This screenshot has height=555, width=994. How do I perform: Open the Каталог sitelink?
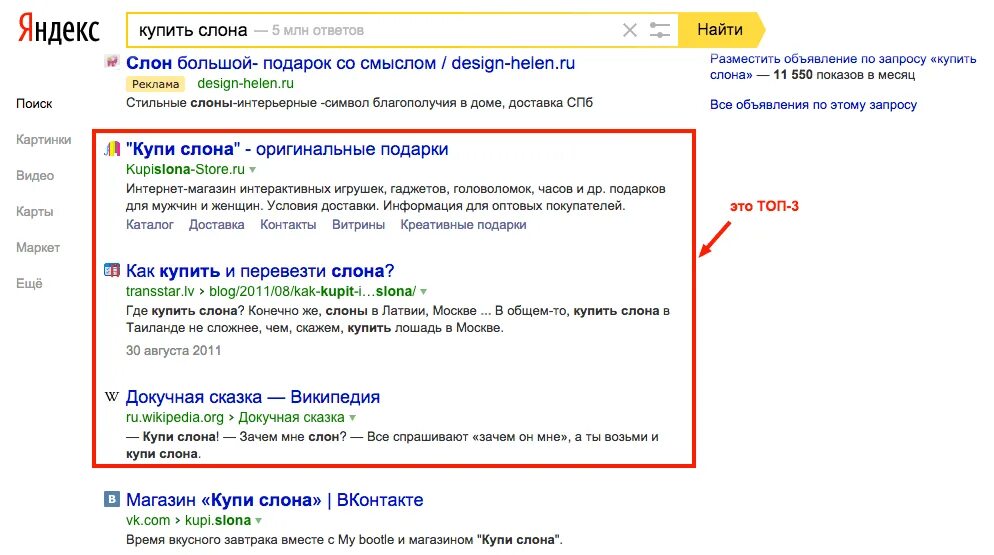coord(150,225)
